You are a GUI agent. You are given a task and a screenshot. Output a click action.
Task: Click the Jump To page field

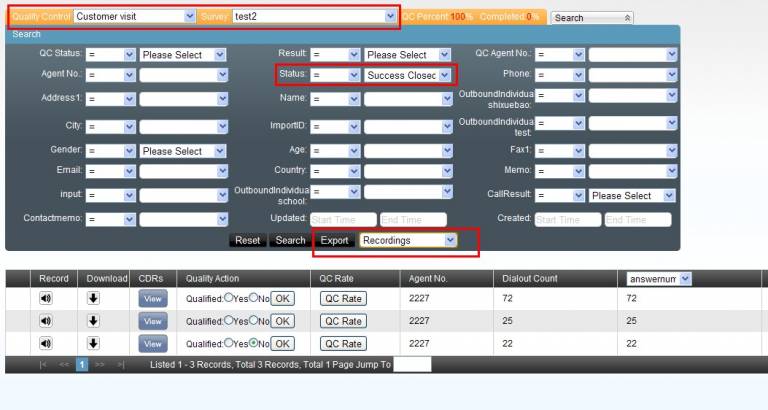coord(412,365)
